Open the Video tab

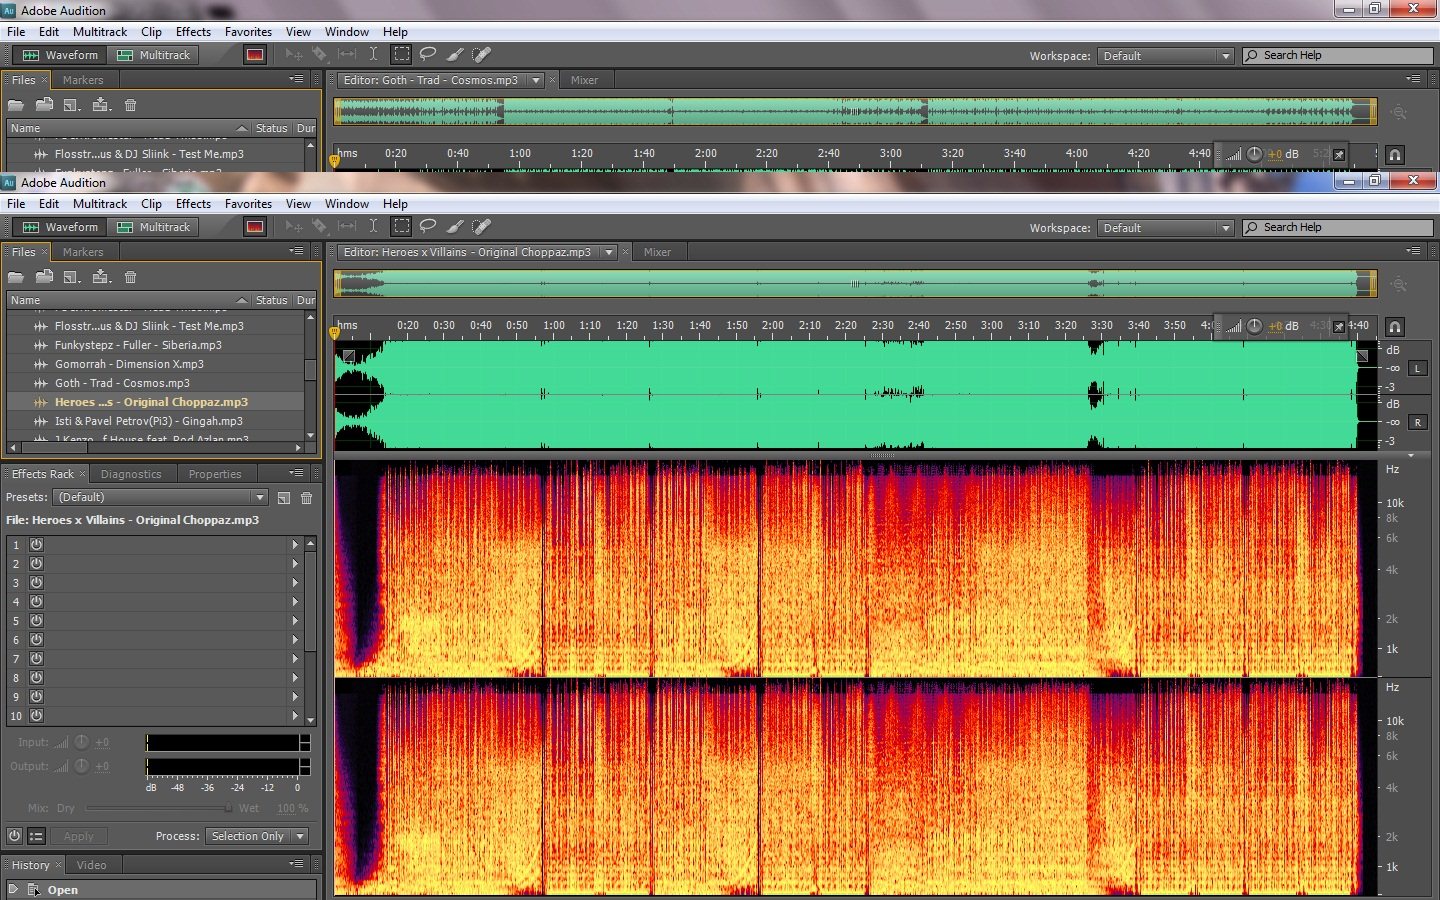(91, 865)
